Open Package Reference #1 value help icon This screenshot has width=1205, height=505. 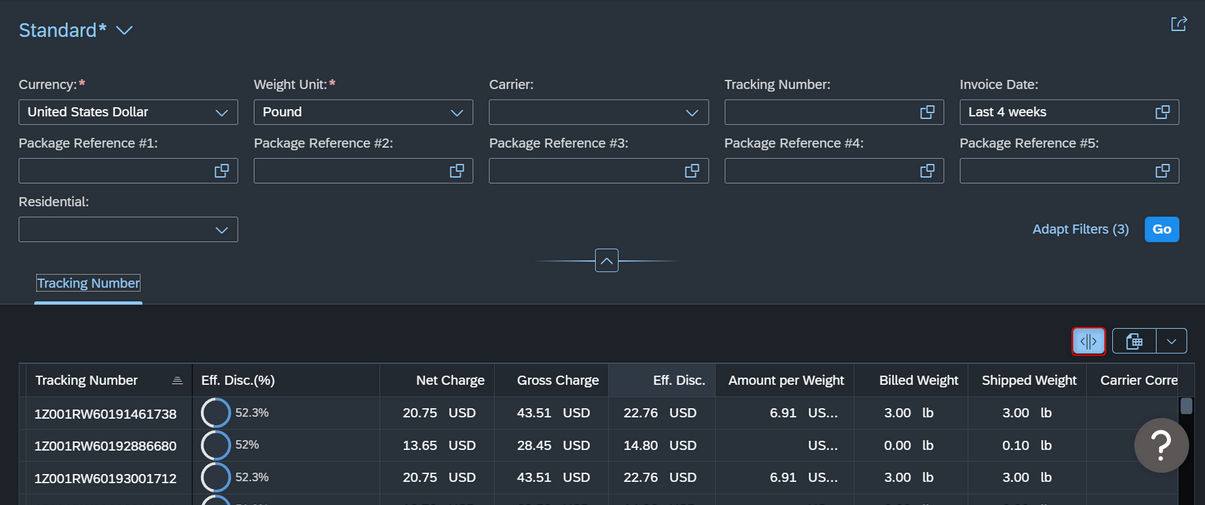222,171
